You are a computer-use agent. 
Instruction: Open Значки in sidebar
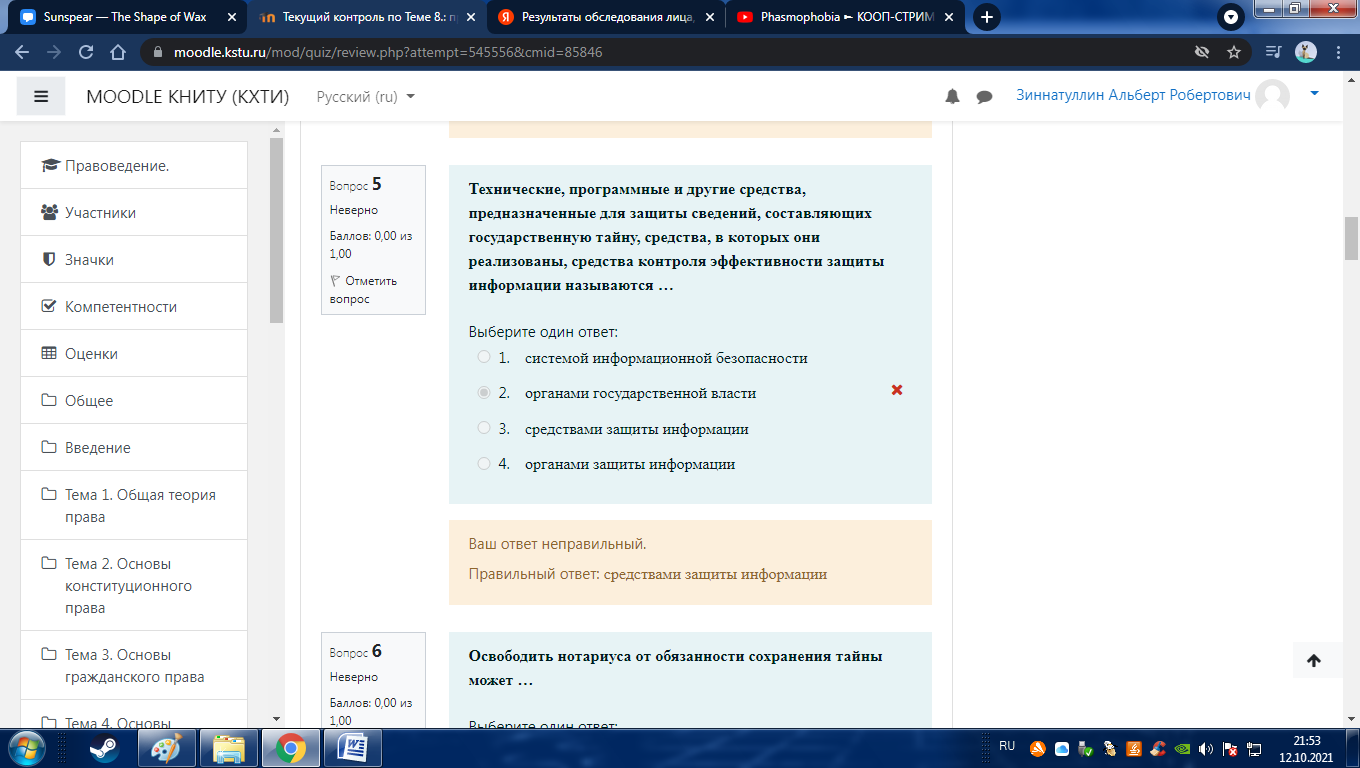(134, 259)
